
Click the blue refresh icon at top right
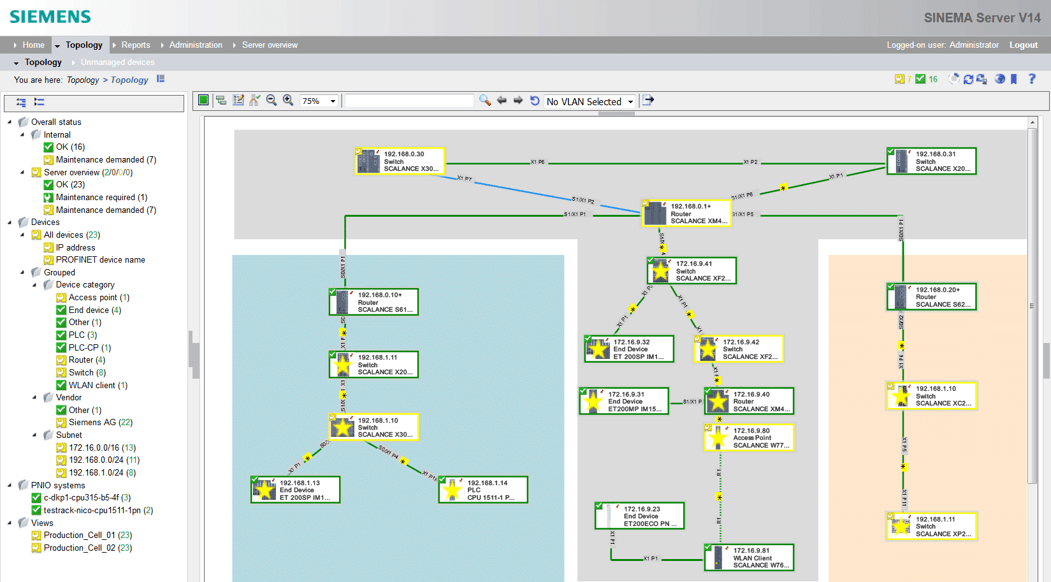pyautogui.click(x=968, y=79)
